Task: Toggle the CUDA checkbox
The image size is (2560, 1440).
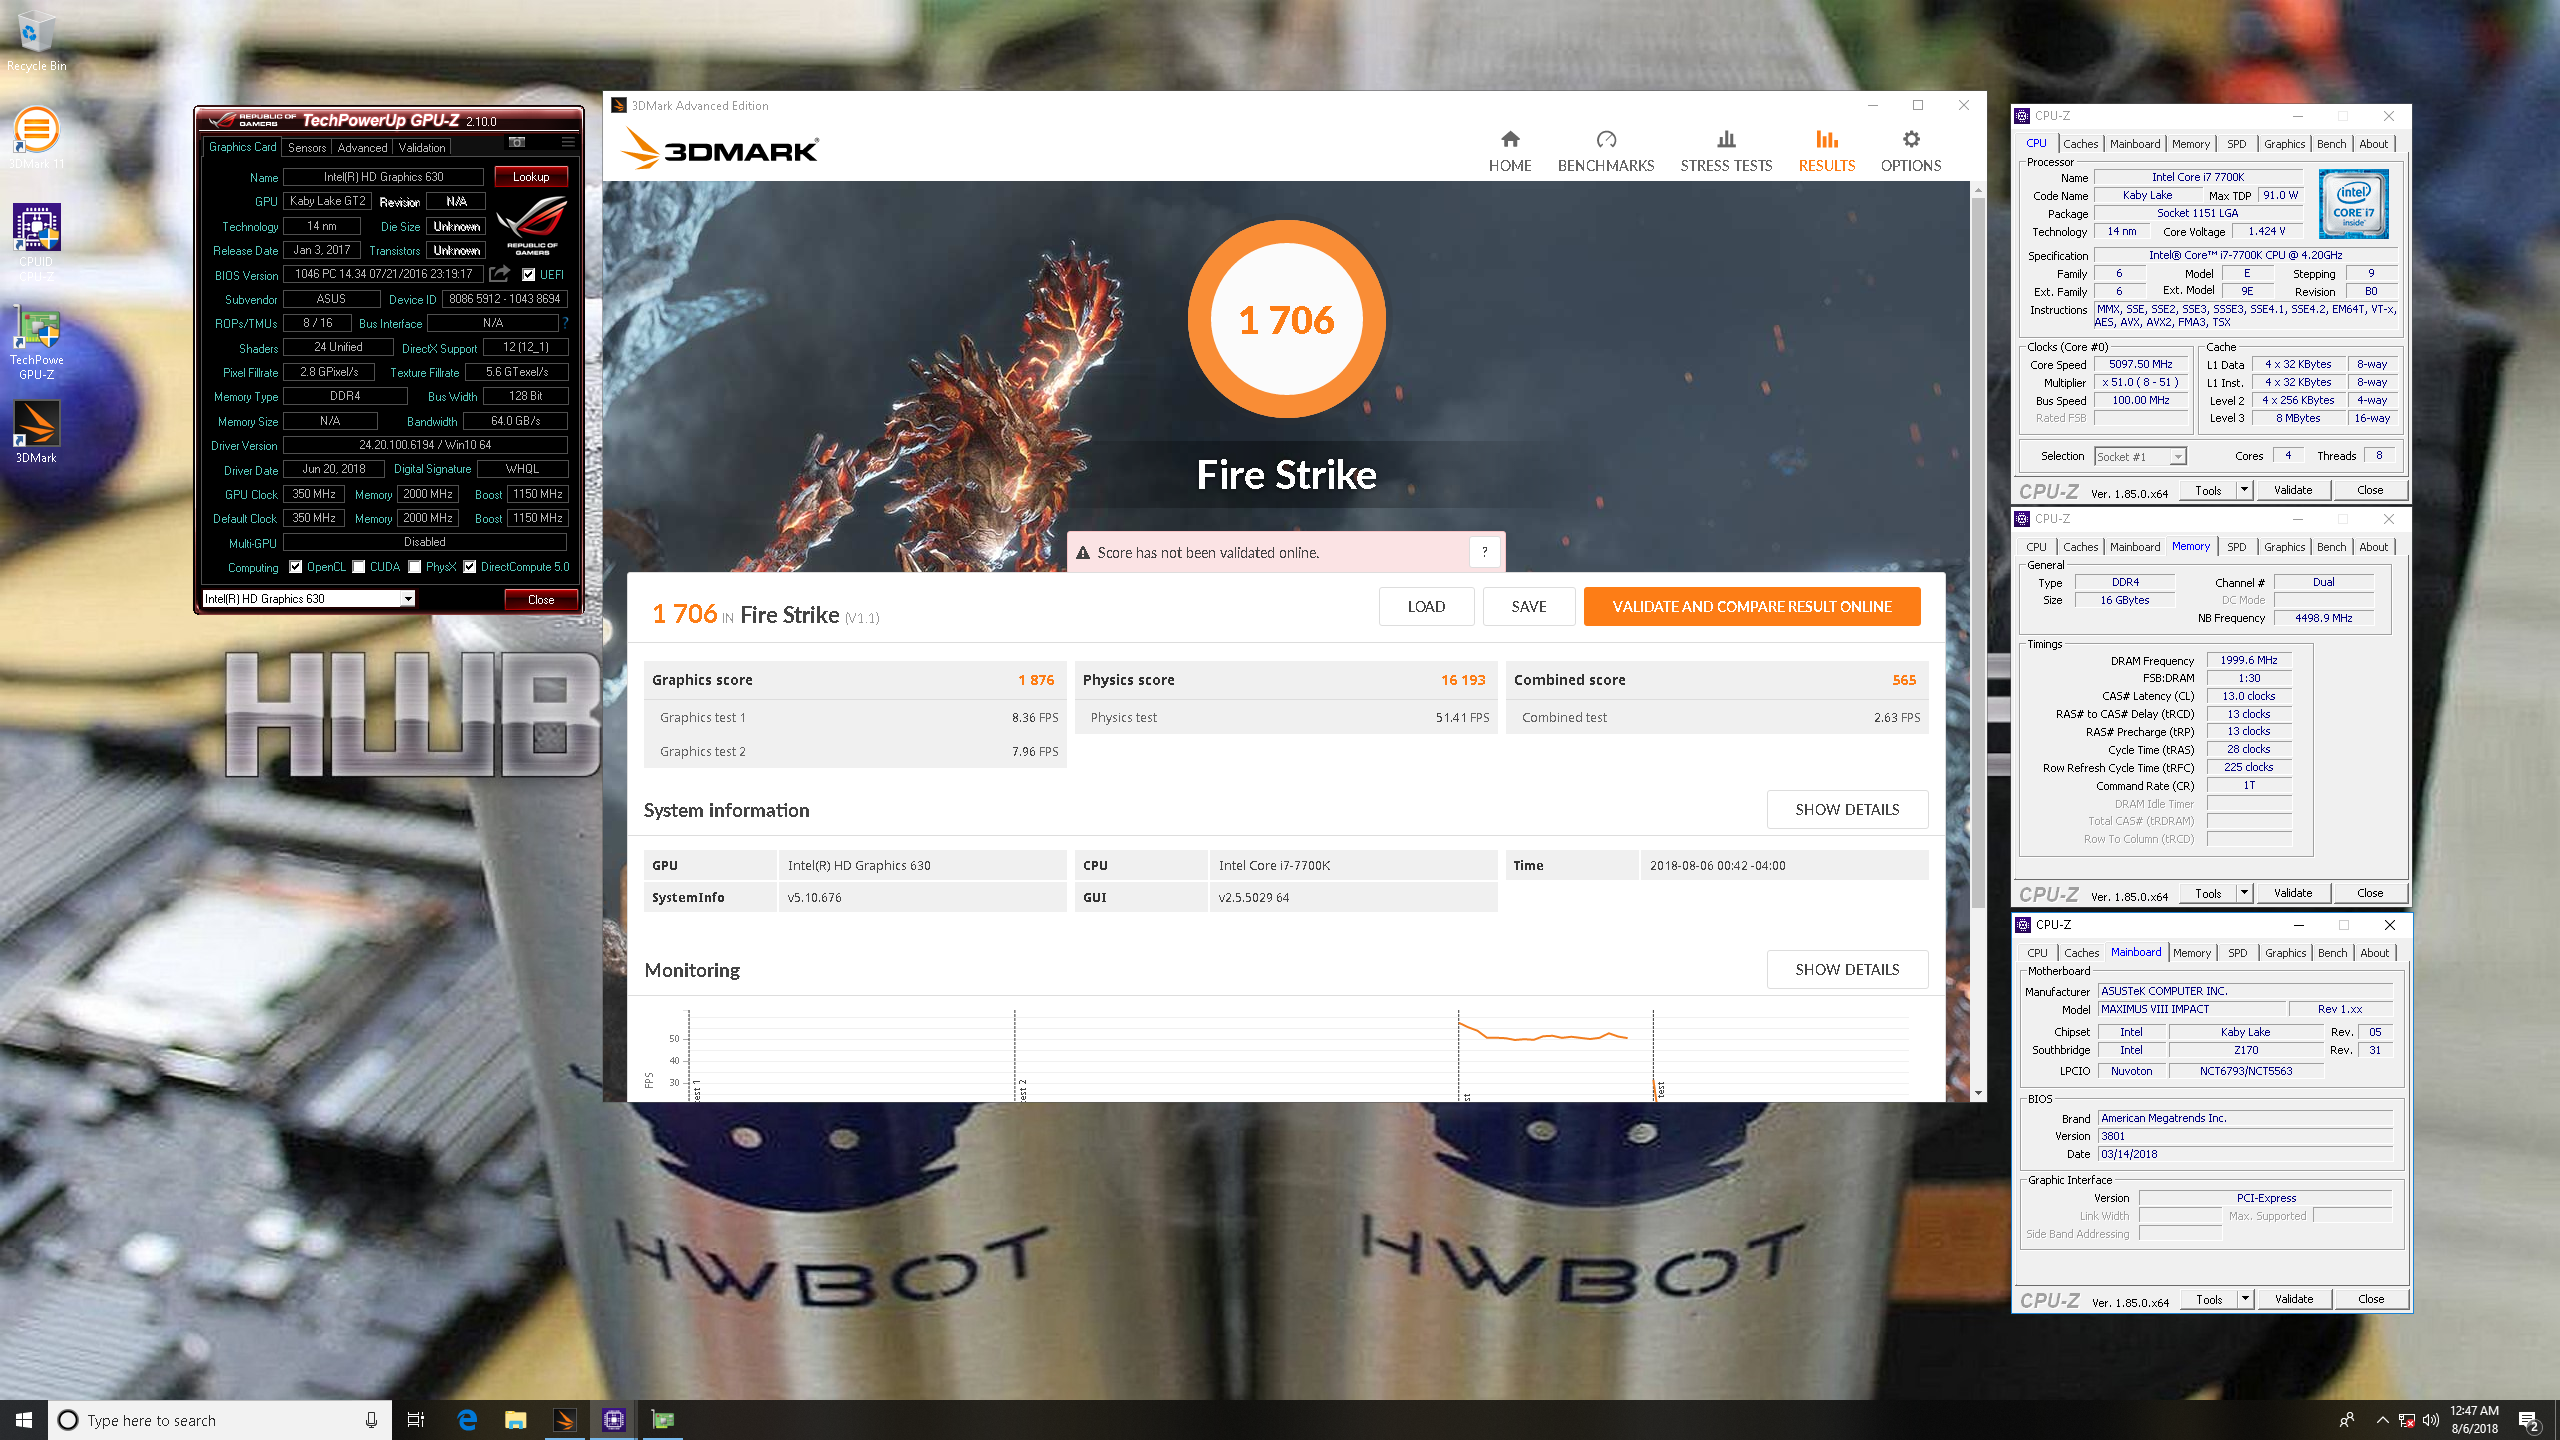Action: click(x=359, y=567)
